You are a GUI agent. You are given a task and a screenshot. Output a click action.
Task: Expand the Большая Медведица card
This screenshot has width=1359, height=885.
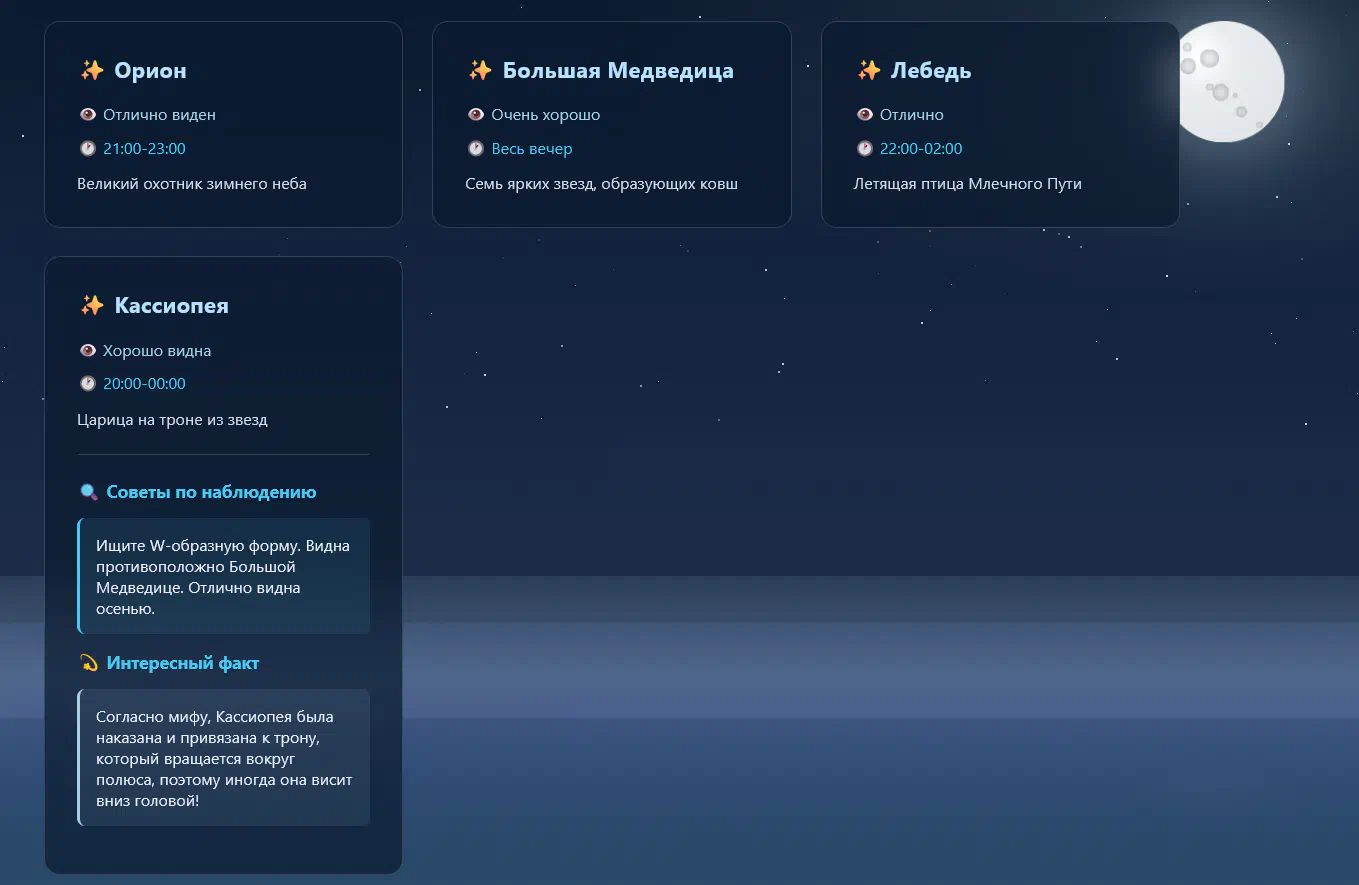coord(617,71)
